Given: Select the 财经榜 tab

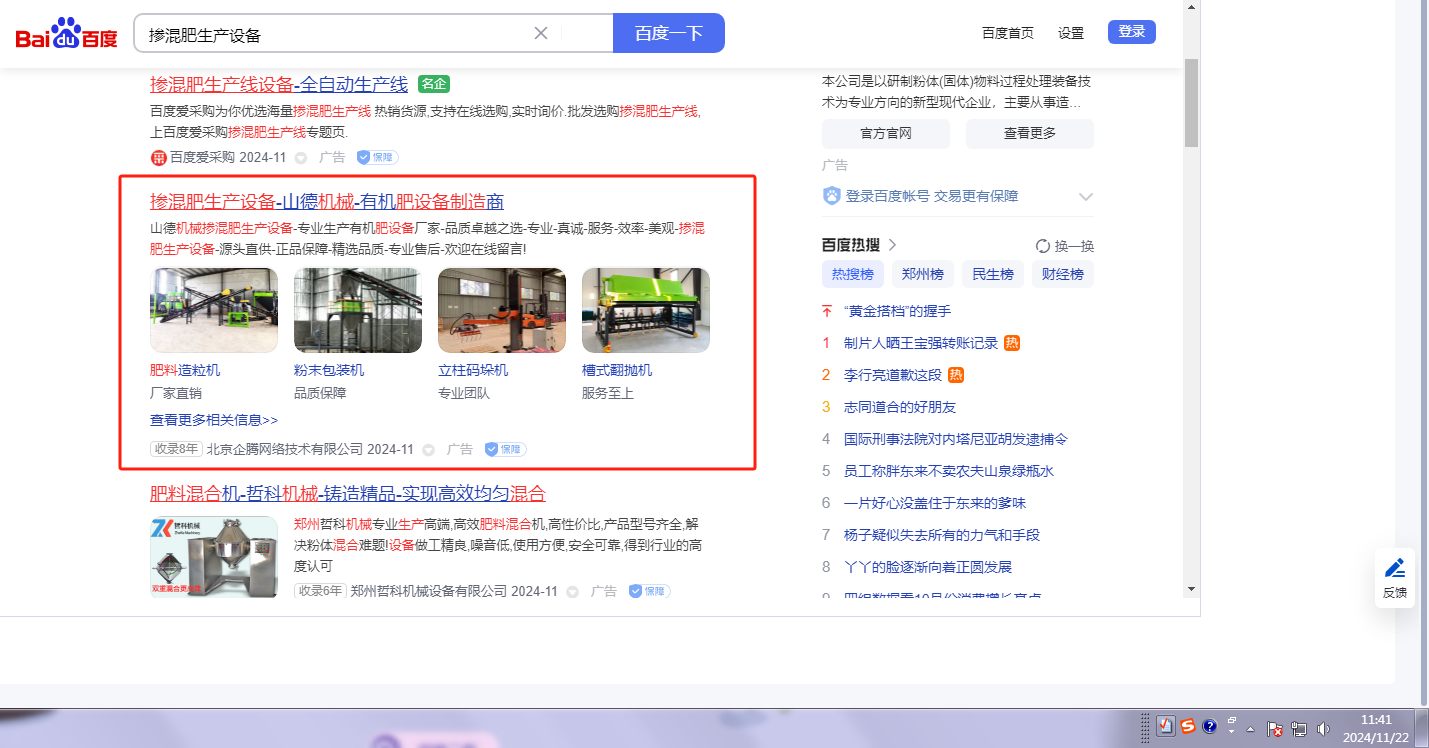Looking at the screenshot, I should (1062, 274).
